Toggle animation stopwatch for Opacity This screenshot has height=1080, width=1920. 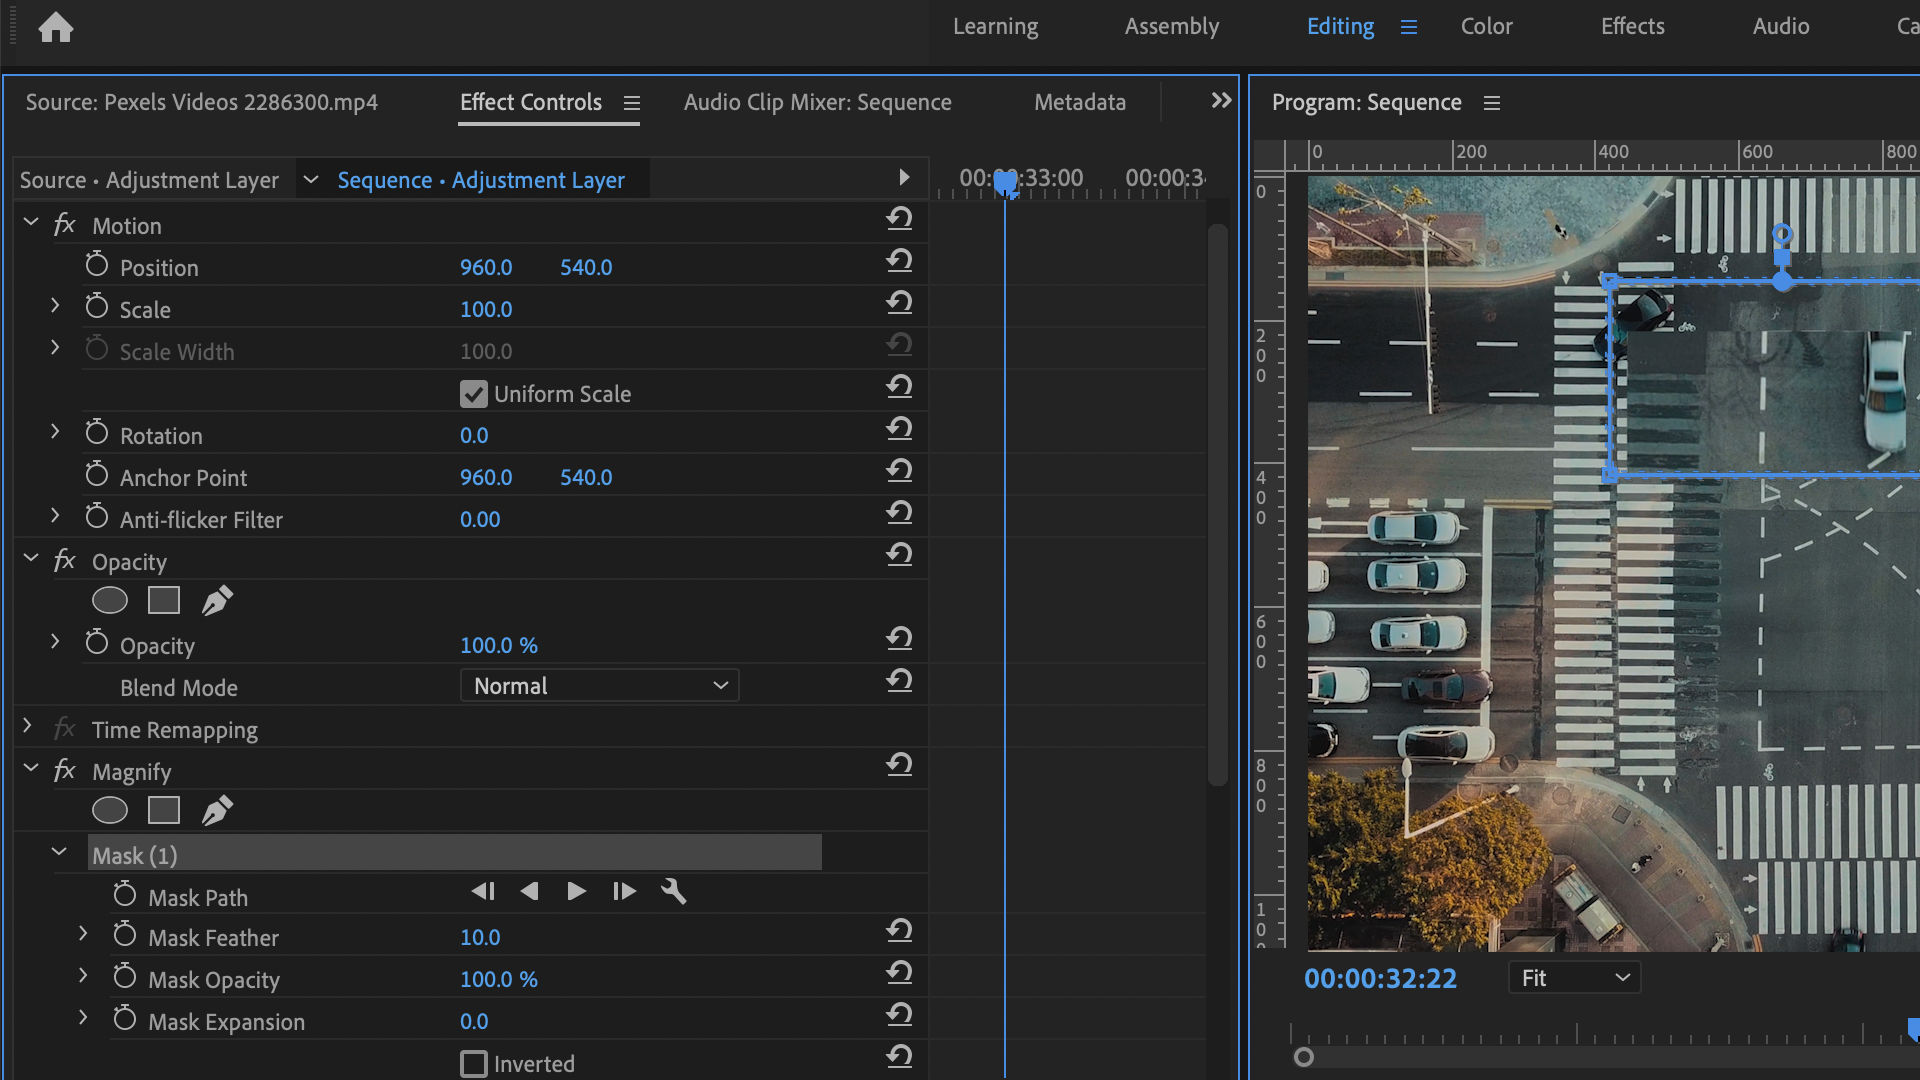tap(97, 641)
